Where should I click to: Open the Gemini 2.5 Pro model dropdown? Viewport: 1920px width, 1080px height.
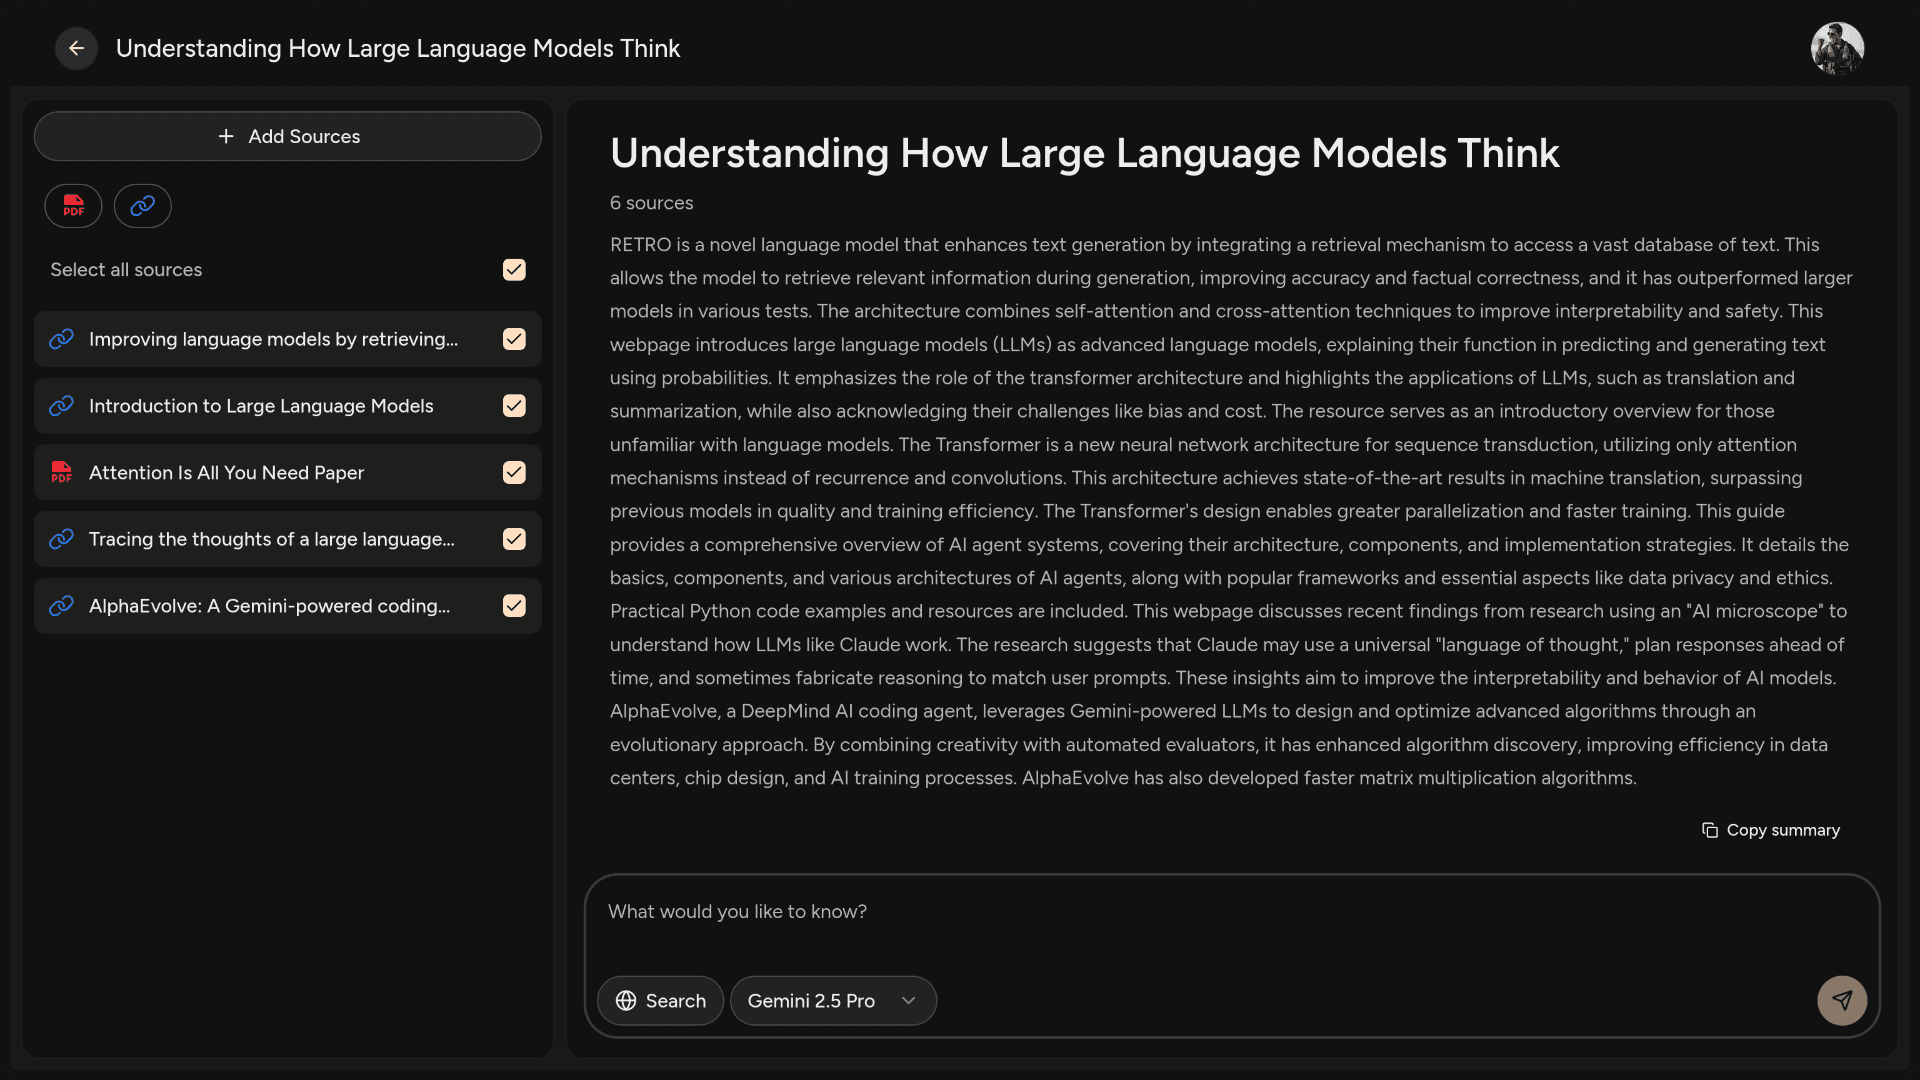tap(811, 1001)
